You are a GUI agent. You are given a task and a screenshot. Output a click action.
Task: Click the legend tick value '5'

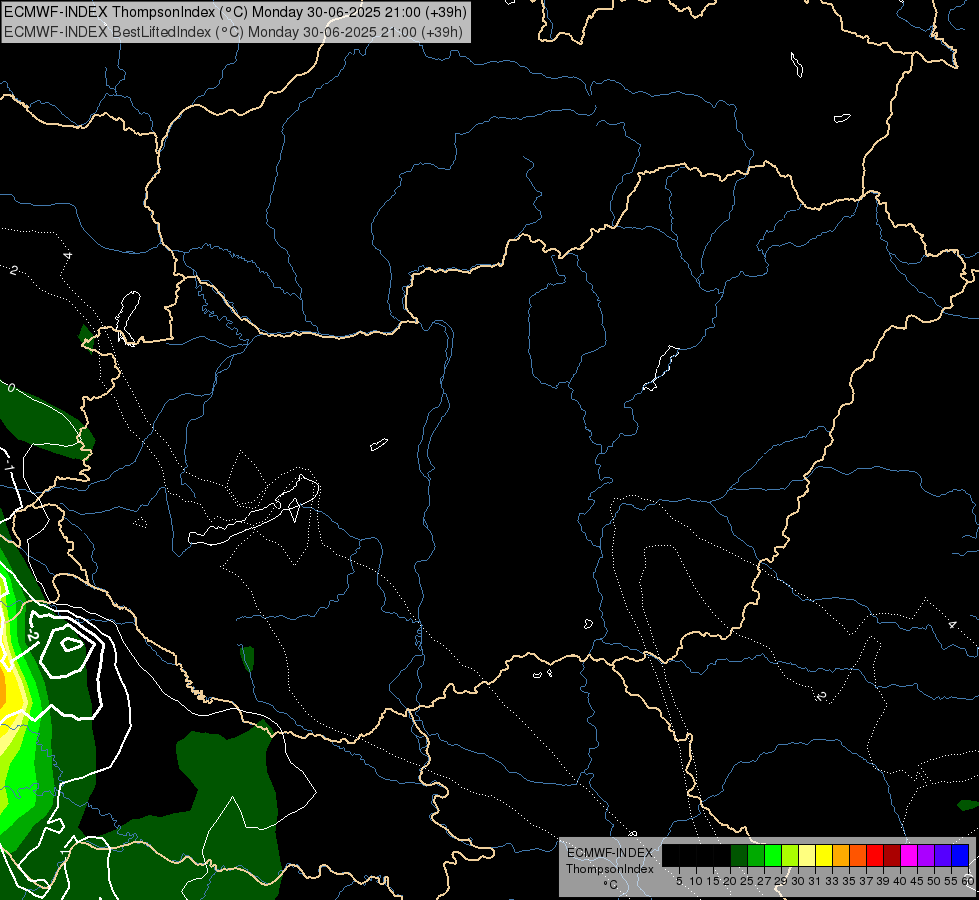click(x=679, y=881)
